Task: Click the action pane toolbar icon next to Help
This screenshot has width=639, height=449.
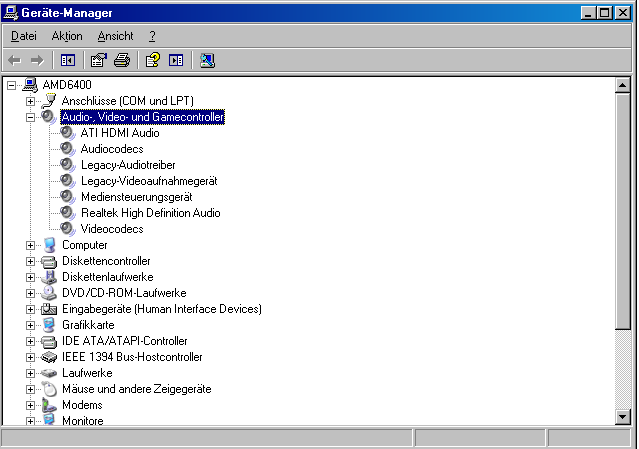Action: click(x=176, y=61)
